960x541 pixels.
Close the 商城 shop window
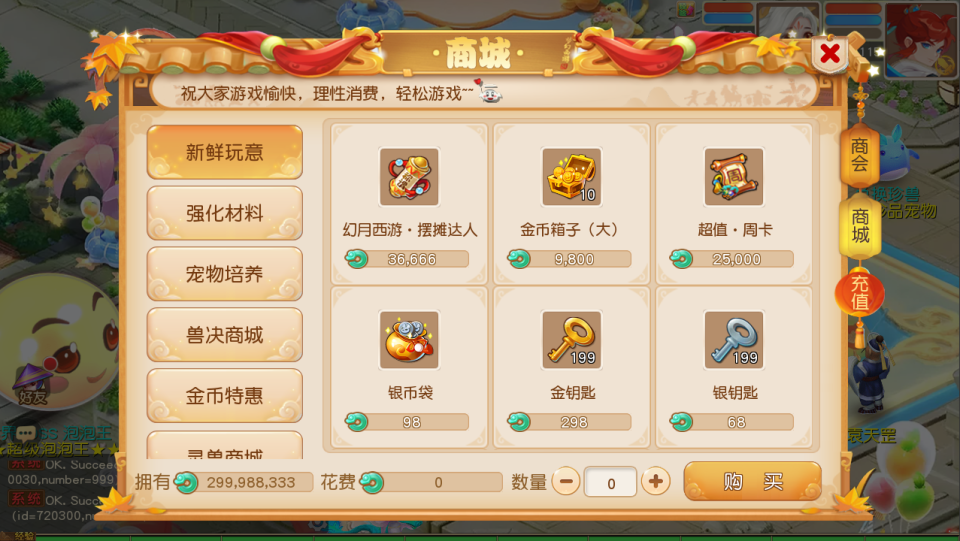pyautogui.click(x=830, y=54)
